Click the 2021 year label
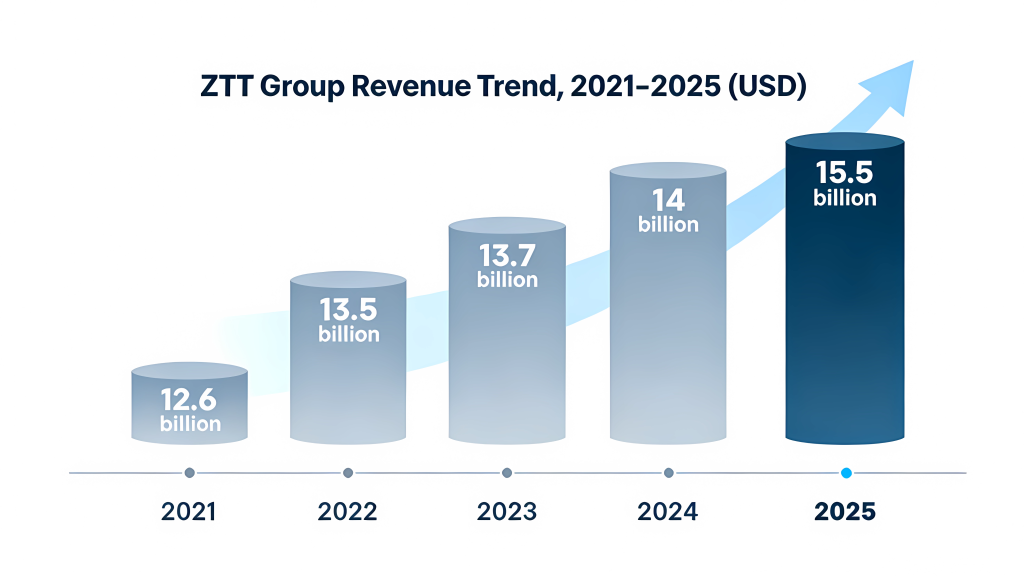This screenshot has height=576, width=1024. pos(190,512)
